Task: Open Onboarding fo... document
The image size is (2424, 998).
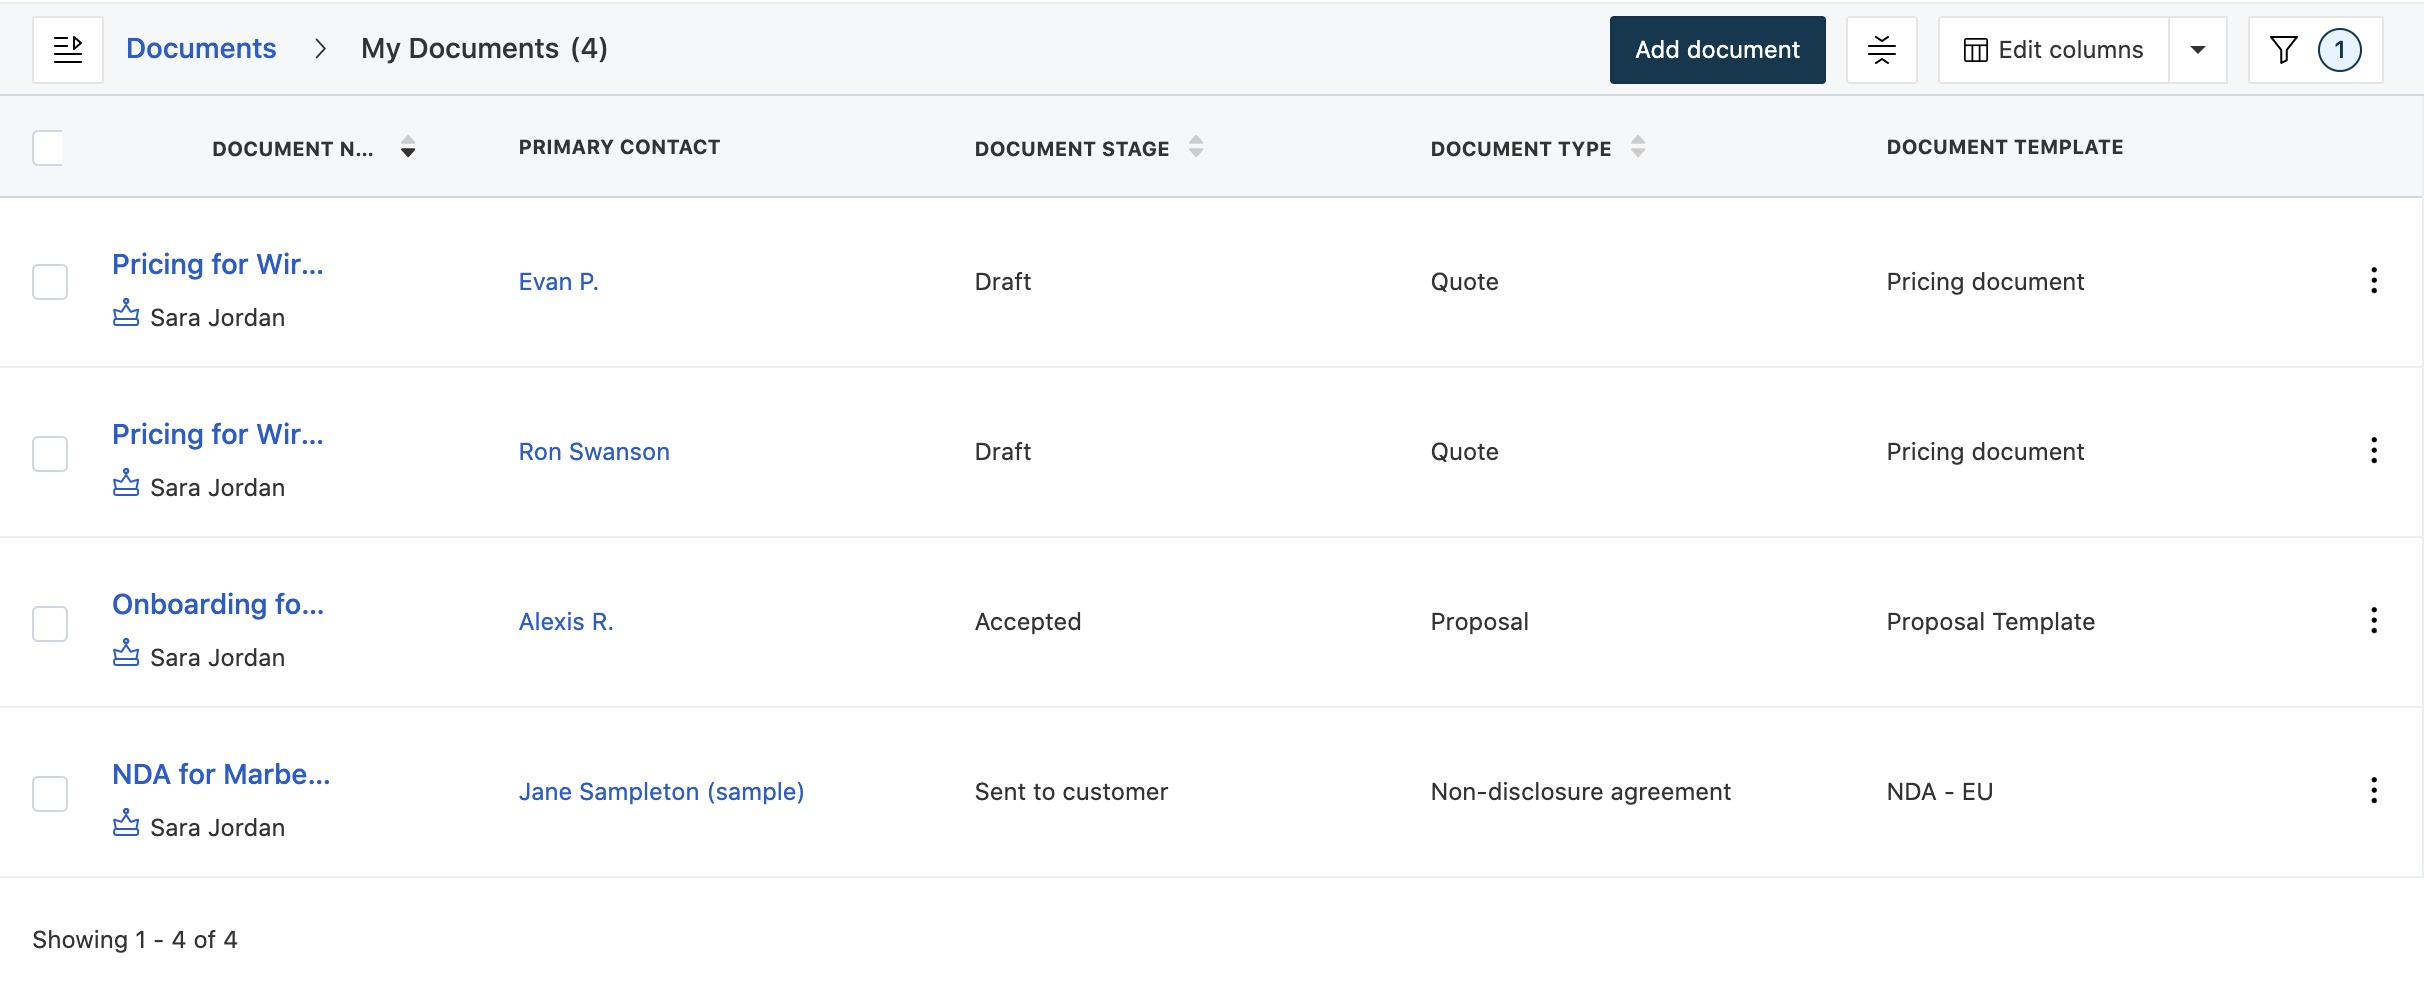Action: 218,604
